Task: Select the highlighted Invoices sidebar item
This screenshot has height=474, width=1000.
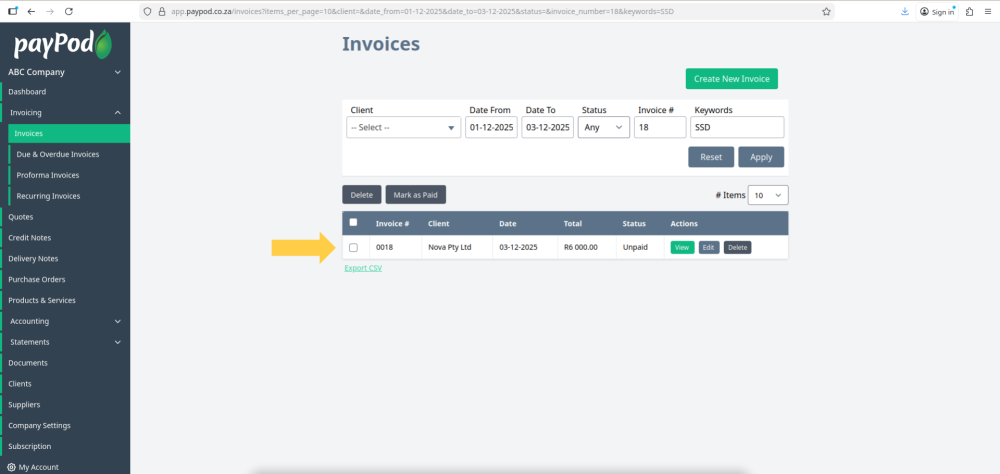Action: click(x=69, y=133)
